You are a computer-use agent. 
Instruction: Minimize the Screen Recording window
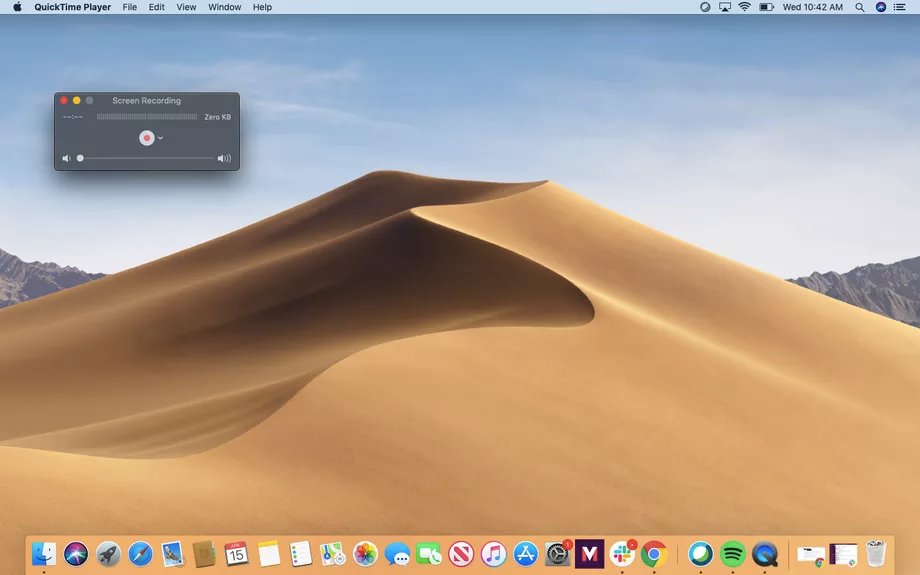click(x=77, y=101)
